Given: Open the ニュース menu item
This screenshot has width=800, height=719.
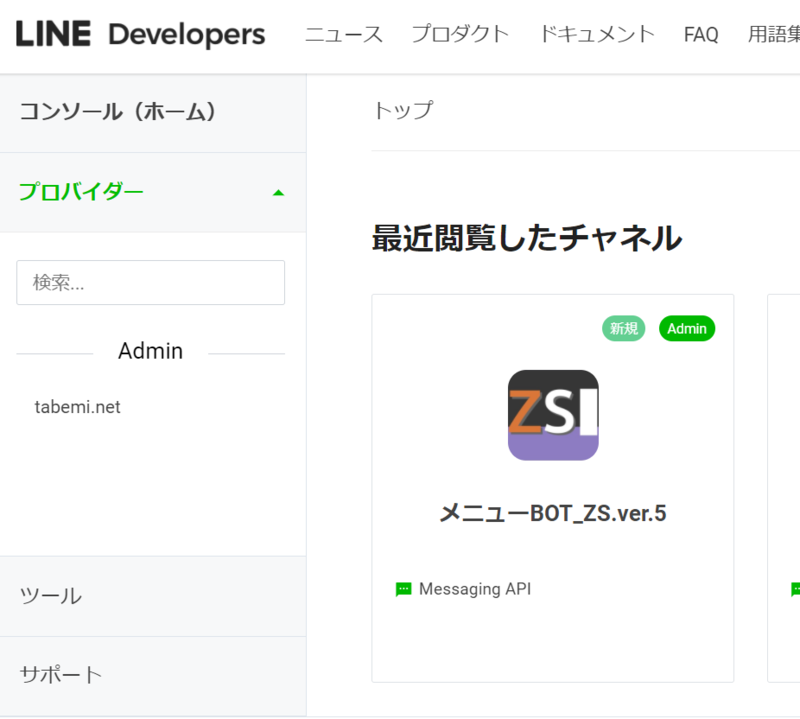Looking at the screenshot, I should [x=344, y=35].
